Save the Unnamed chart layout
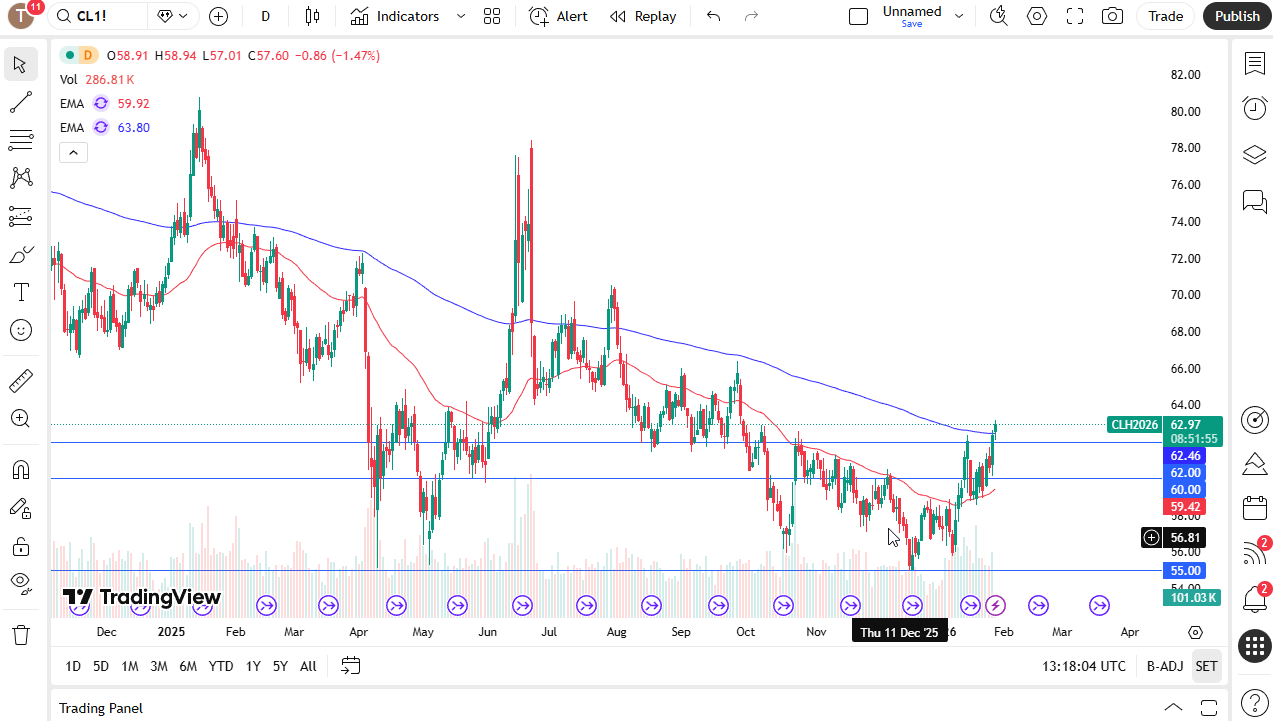This screenshot has width=1273, height=721. click(x=912, y=24)
